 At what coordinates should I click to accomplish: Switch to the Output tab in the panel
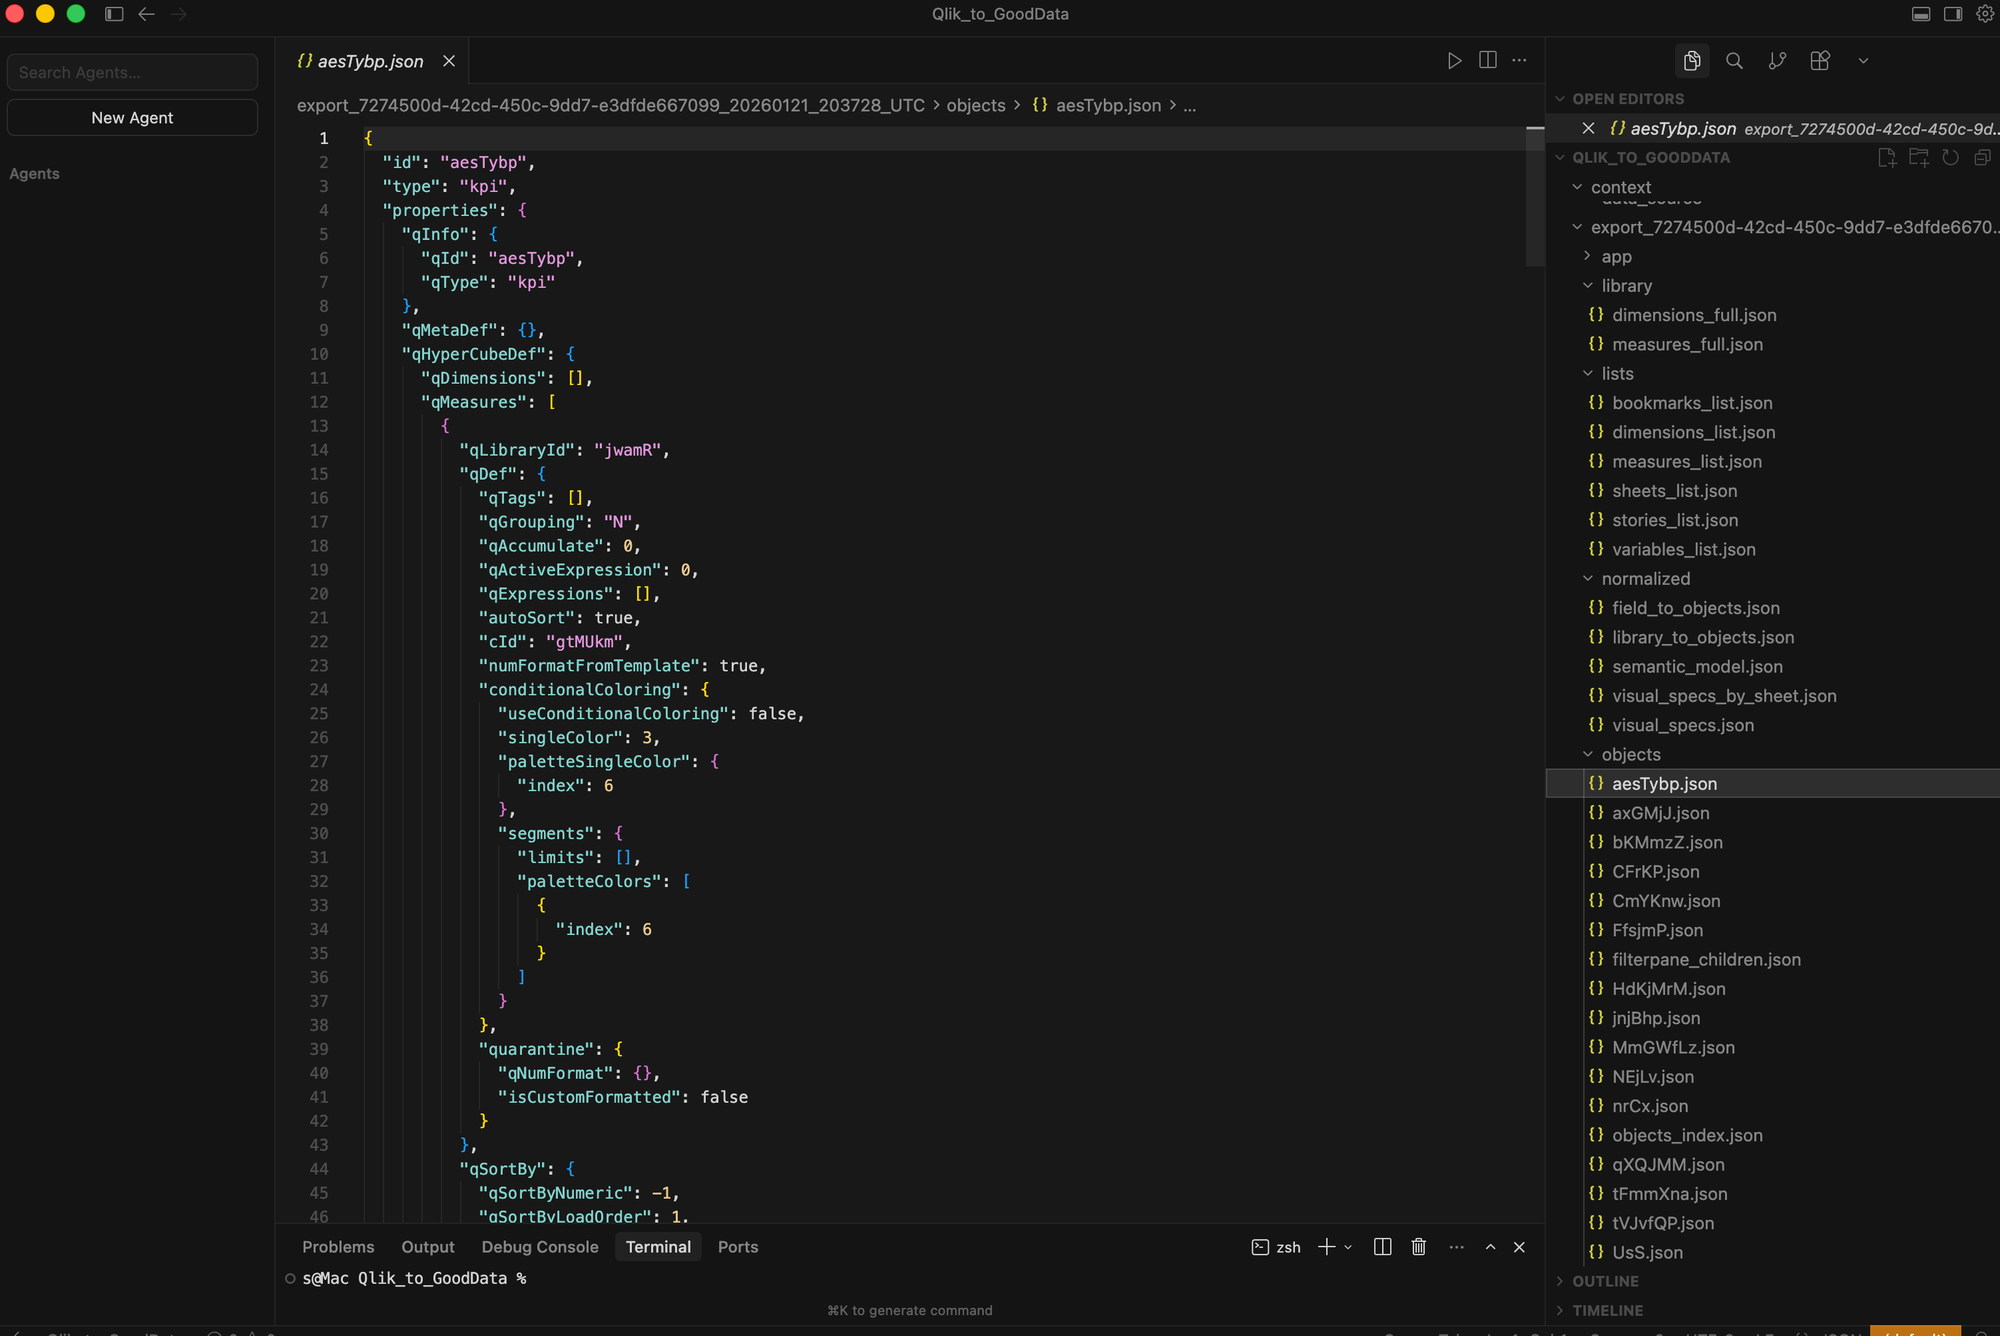click(x=427, y=1247)
